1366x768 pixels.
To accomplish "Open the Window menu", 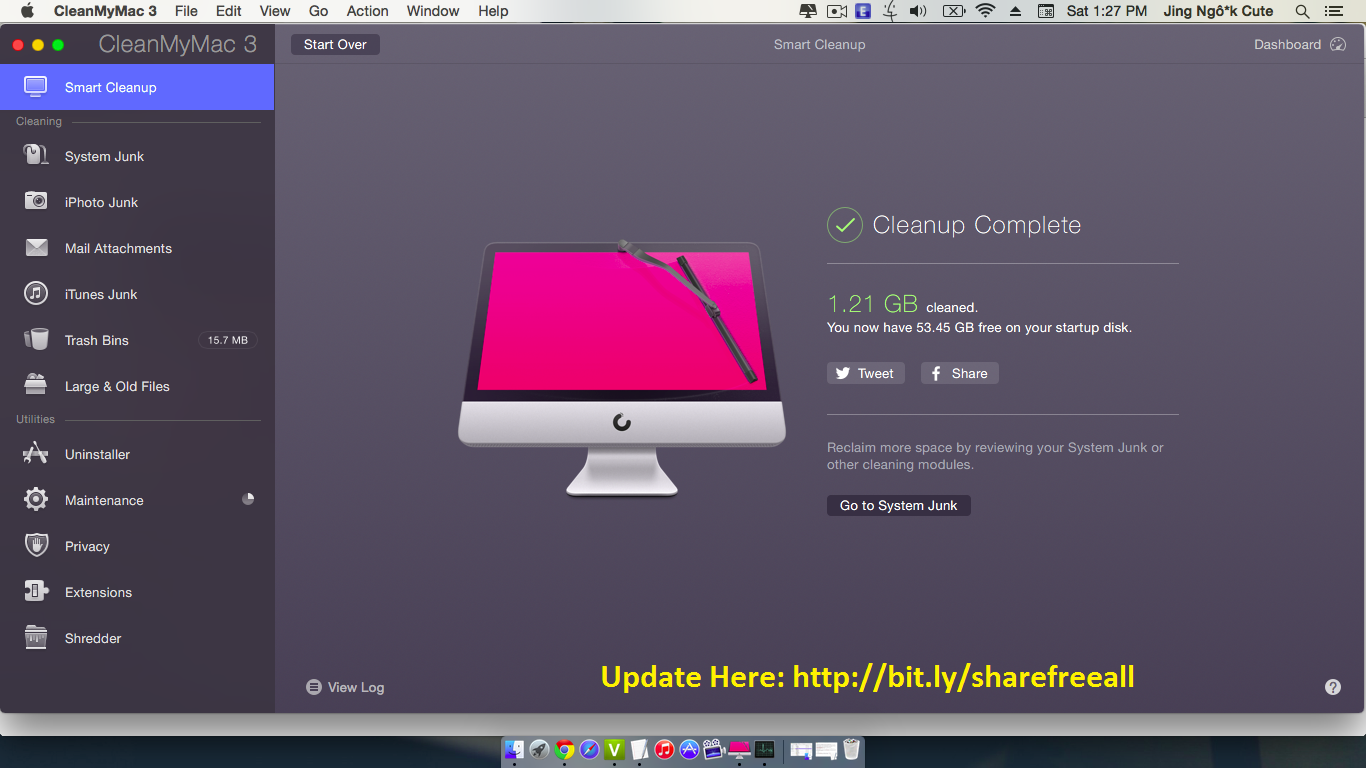I will [432, 11].
